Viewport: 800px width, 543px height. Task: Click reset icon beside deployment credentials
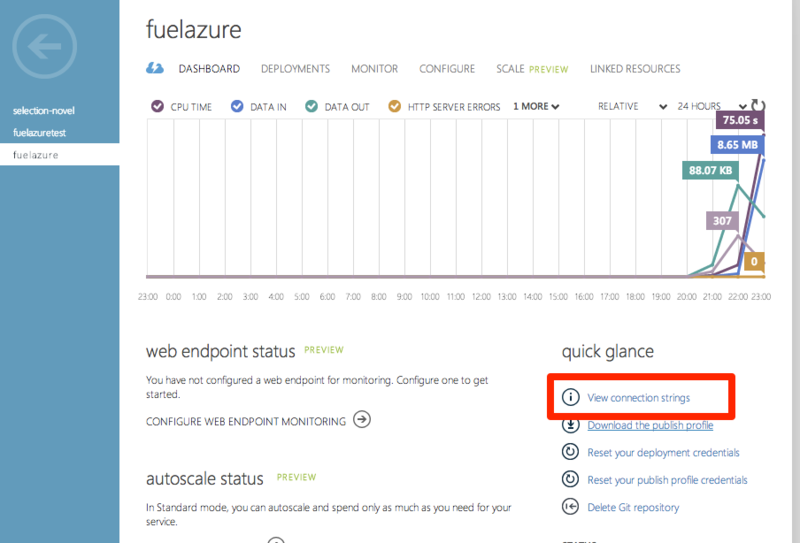coord(570,452)
